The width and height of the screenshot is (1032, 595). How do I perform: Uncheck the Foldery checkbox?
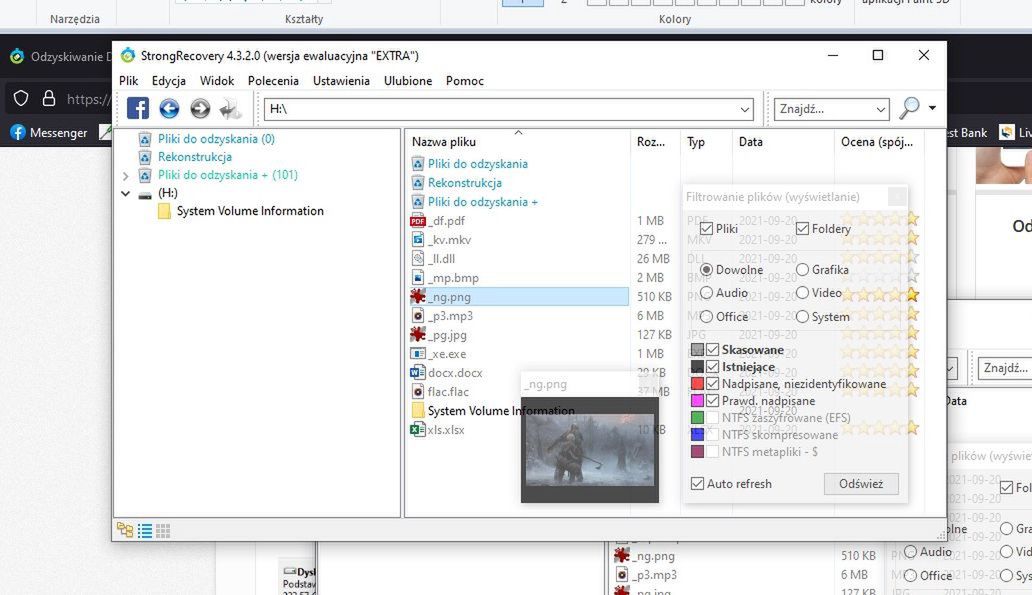pyautogui.click(x=802, y=228)
